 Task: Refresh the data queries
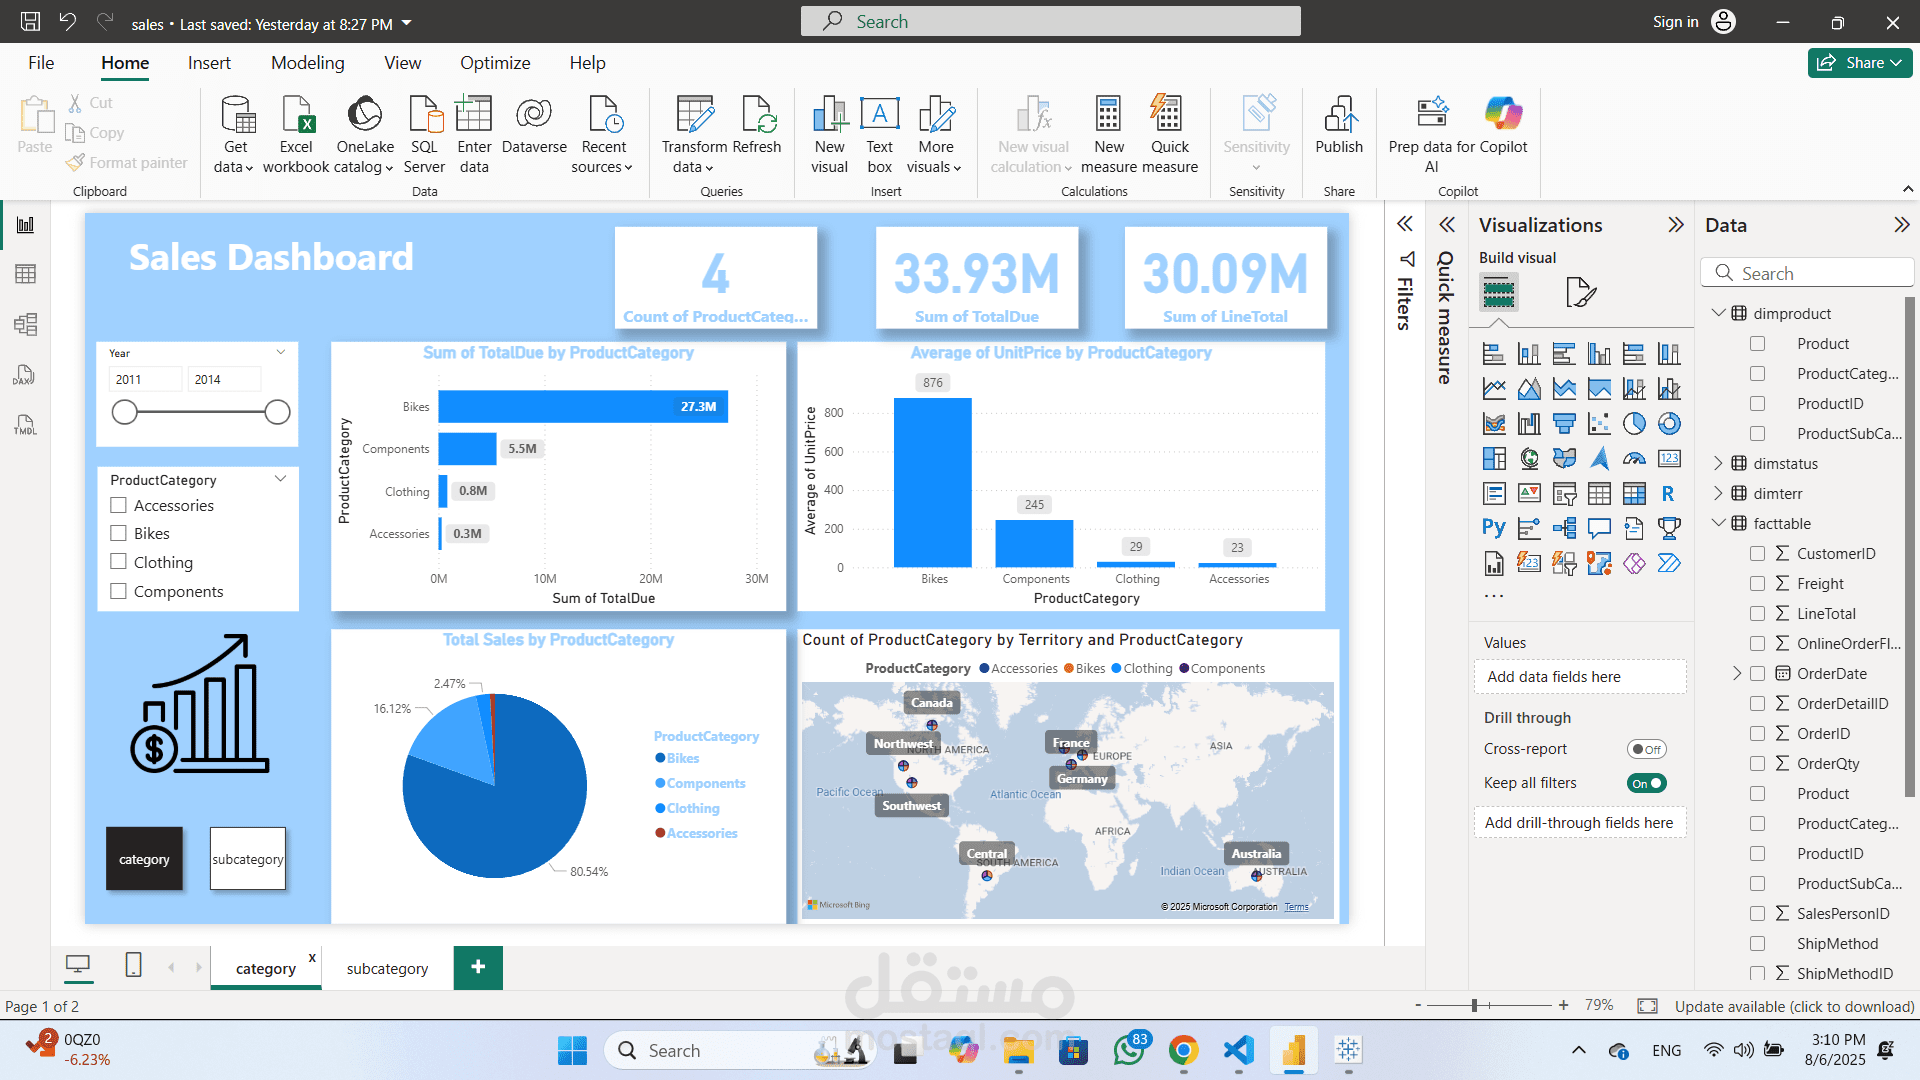(x=757, y=125)
